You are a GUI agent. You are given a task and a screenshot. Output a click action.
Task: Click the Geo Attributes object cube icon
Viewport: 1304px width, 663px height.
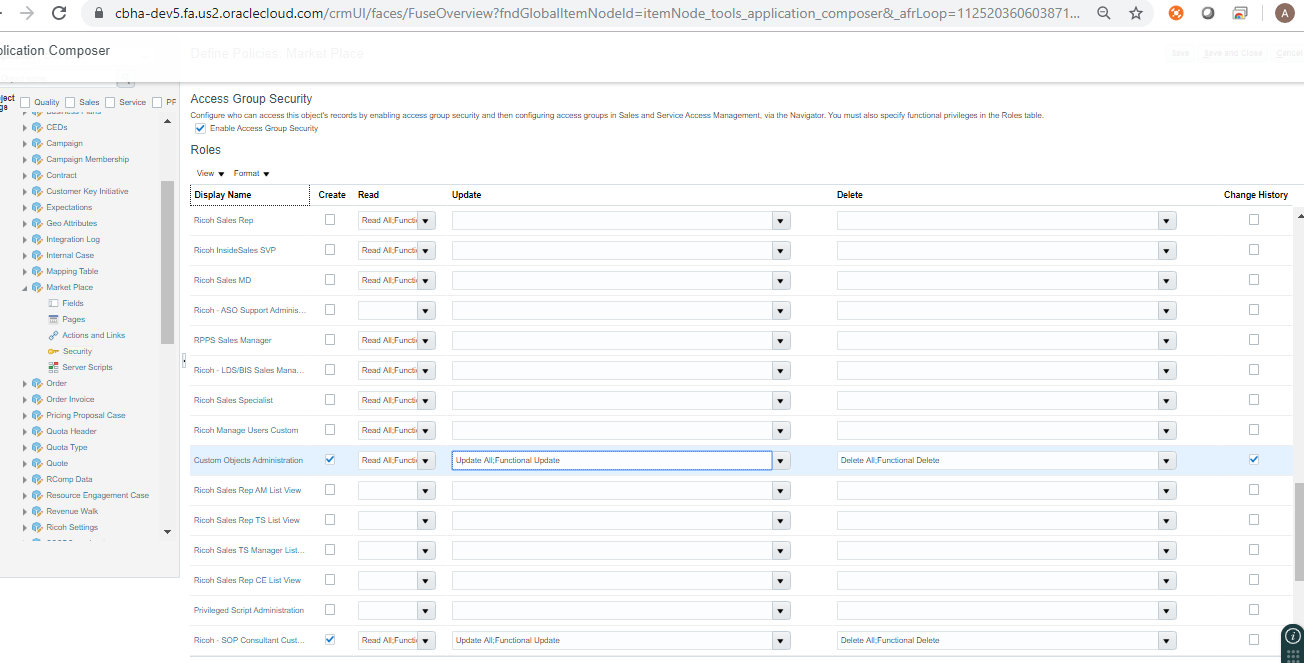[37, 223]
